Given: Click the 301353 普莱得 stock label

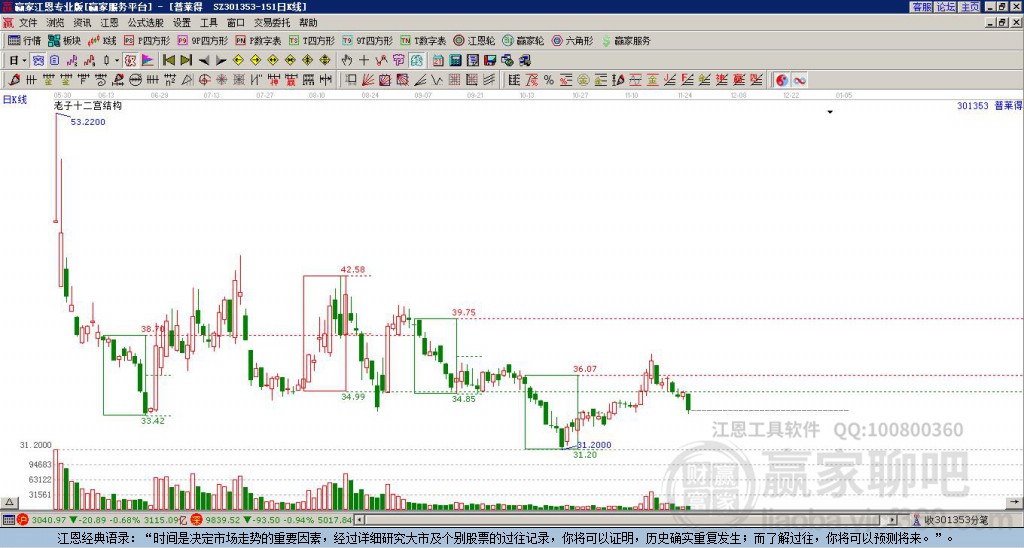Looking at the screenshot, I should coord(989,106).
